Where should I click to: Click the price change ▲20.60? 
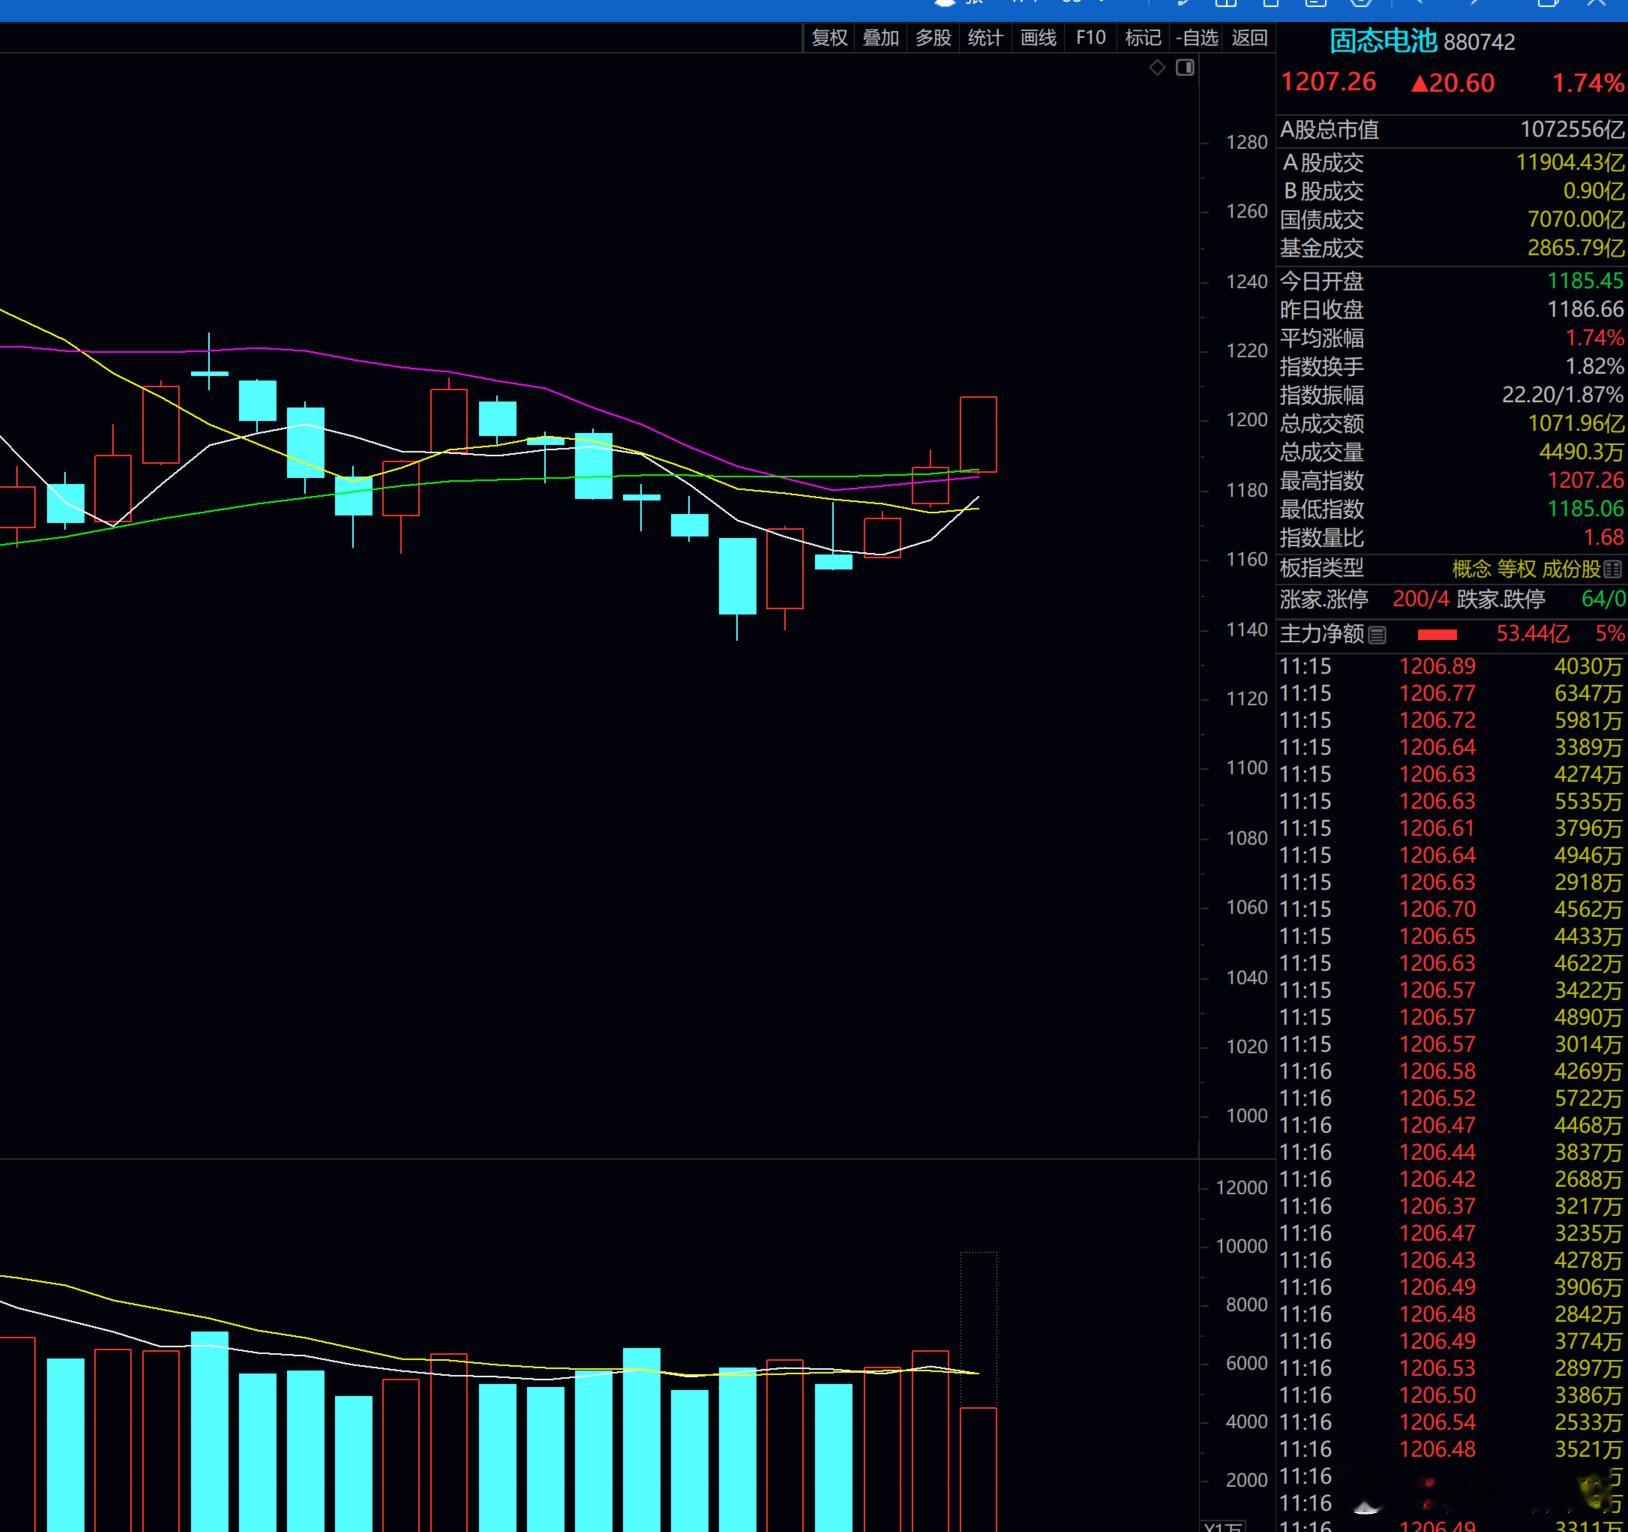[1452, 83]
